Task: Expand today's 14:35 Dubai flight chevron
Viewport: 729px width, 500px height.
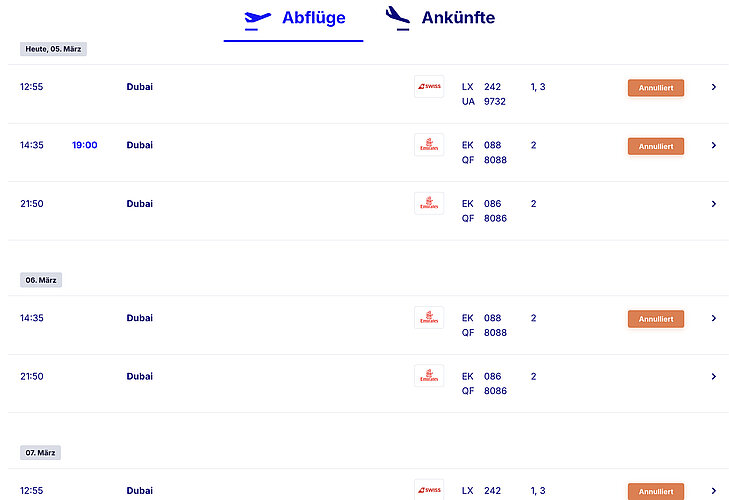Action: click(713, 145)
